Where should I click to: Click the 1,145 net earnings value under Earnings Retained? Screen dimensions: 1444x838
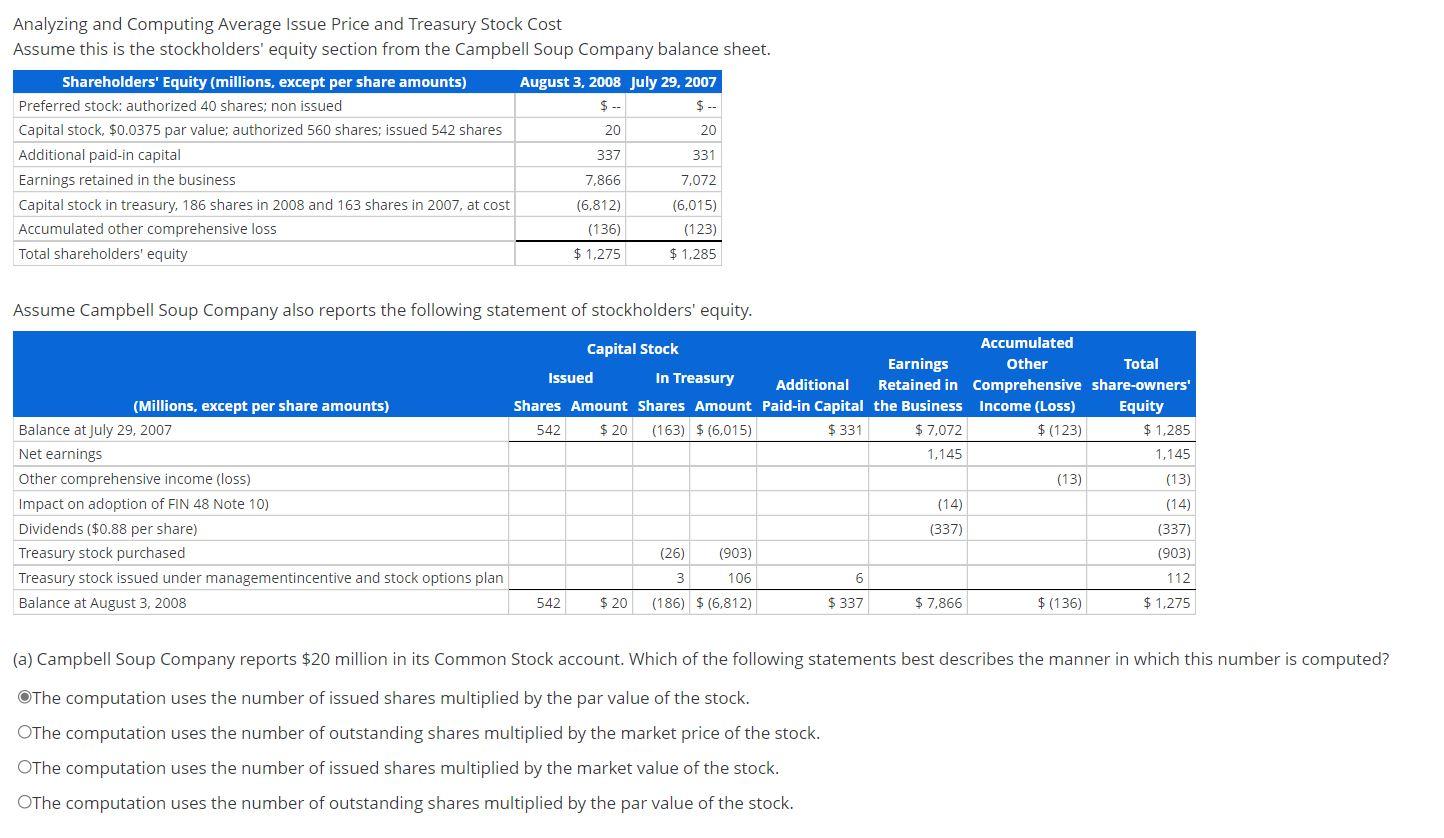point(944,454)
